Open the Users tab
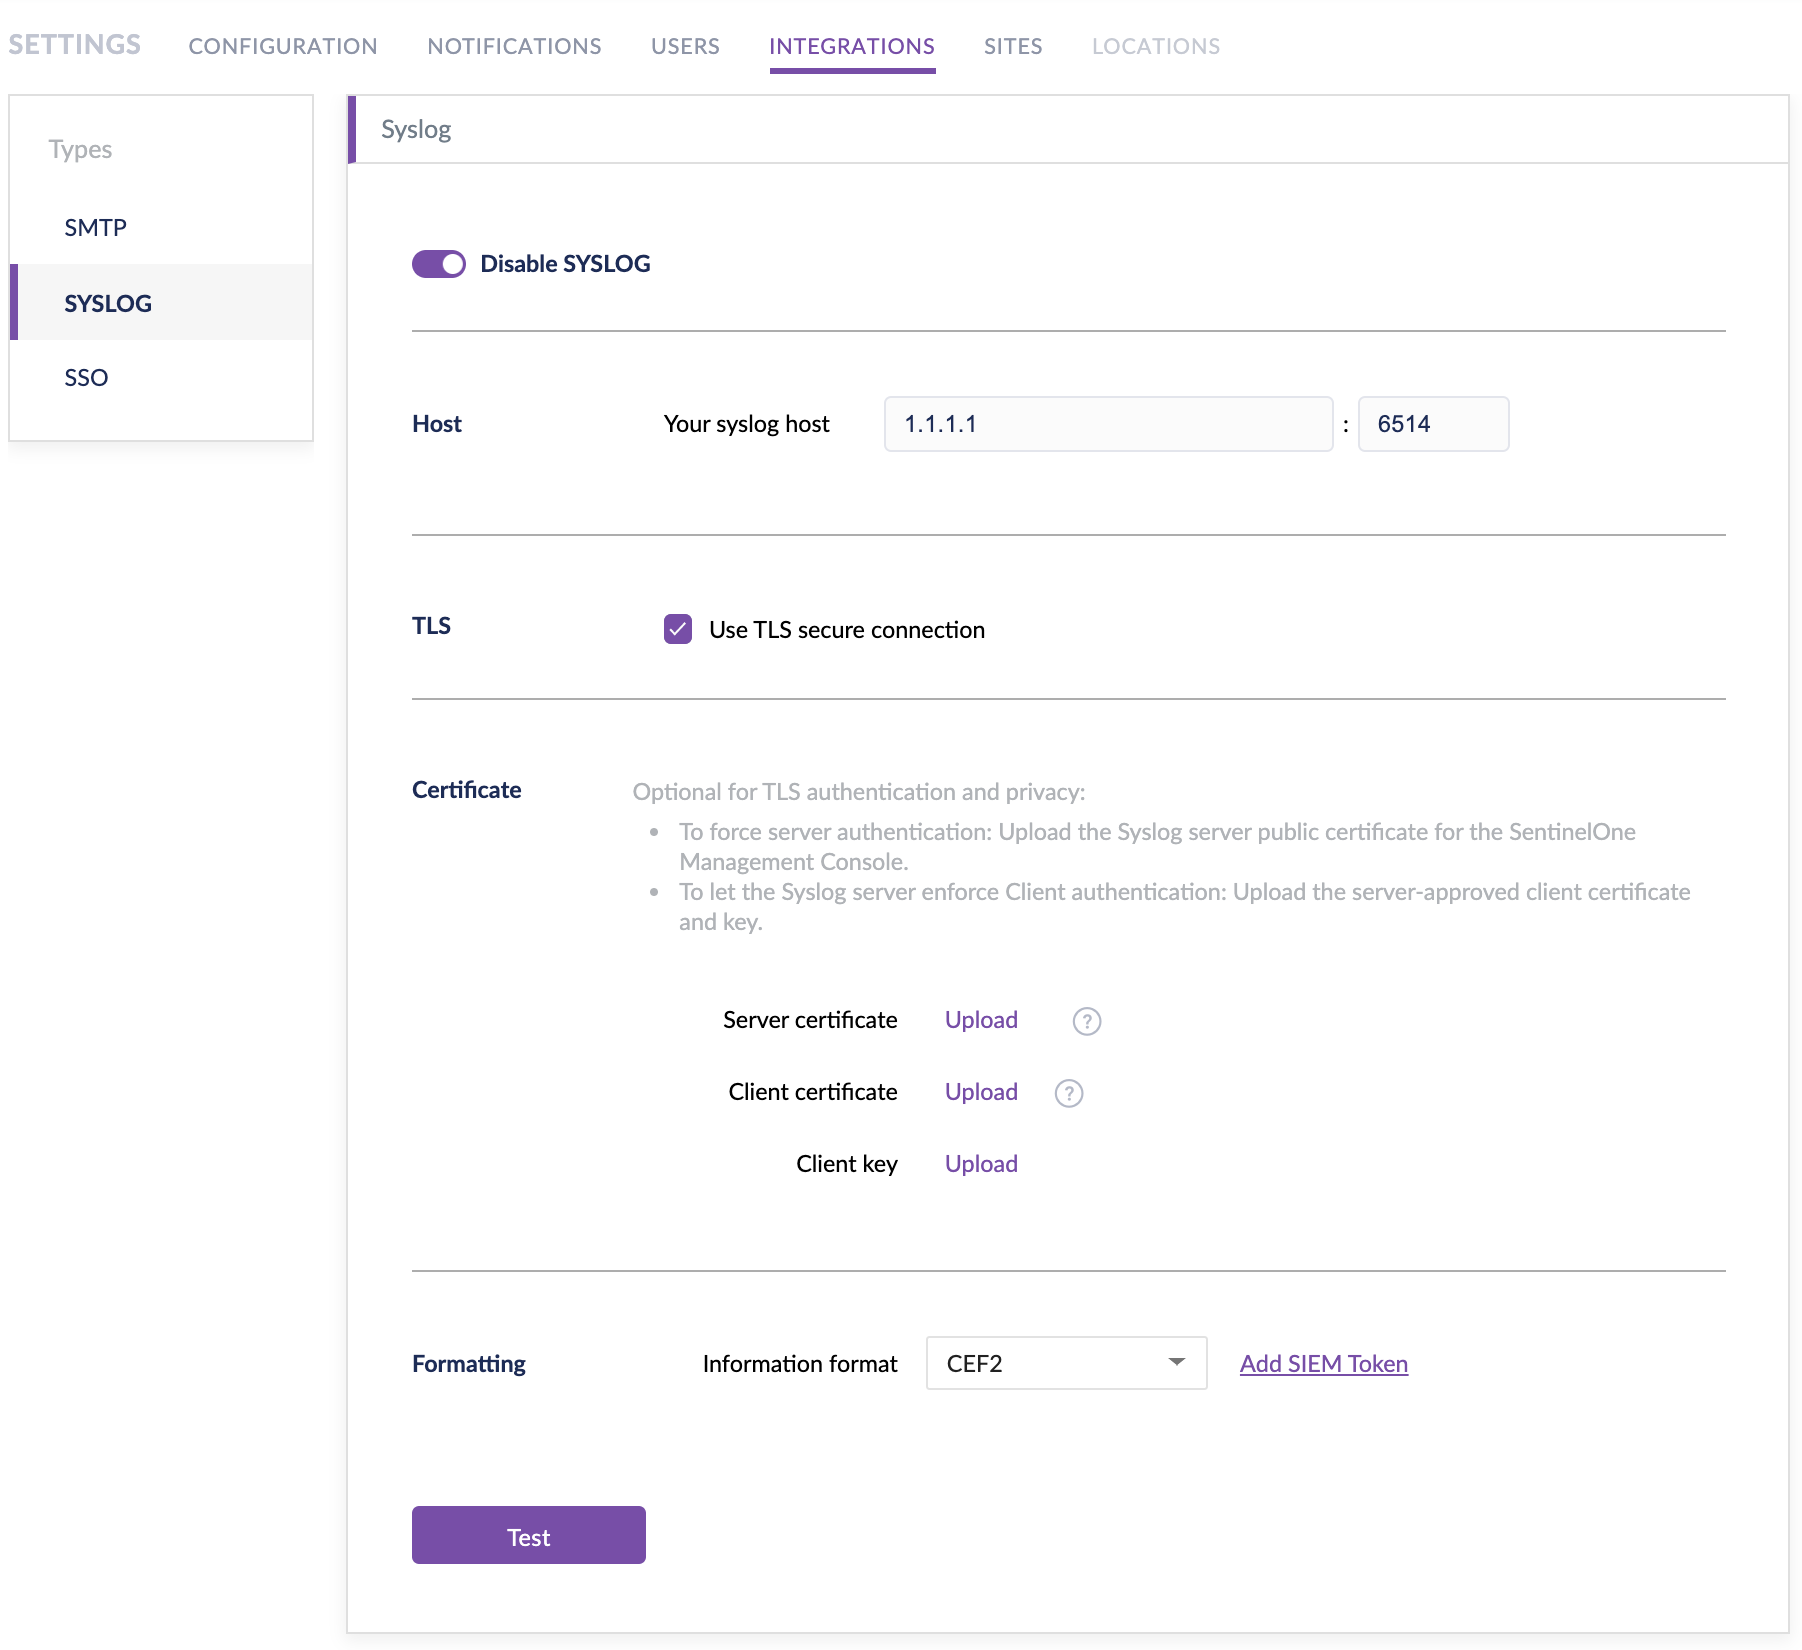Image resolution: width=1802 pixels, height=1650 pixels. click(x=685, y=46)
